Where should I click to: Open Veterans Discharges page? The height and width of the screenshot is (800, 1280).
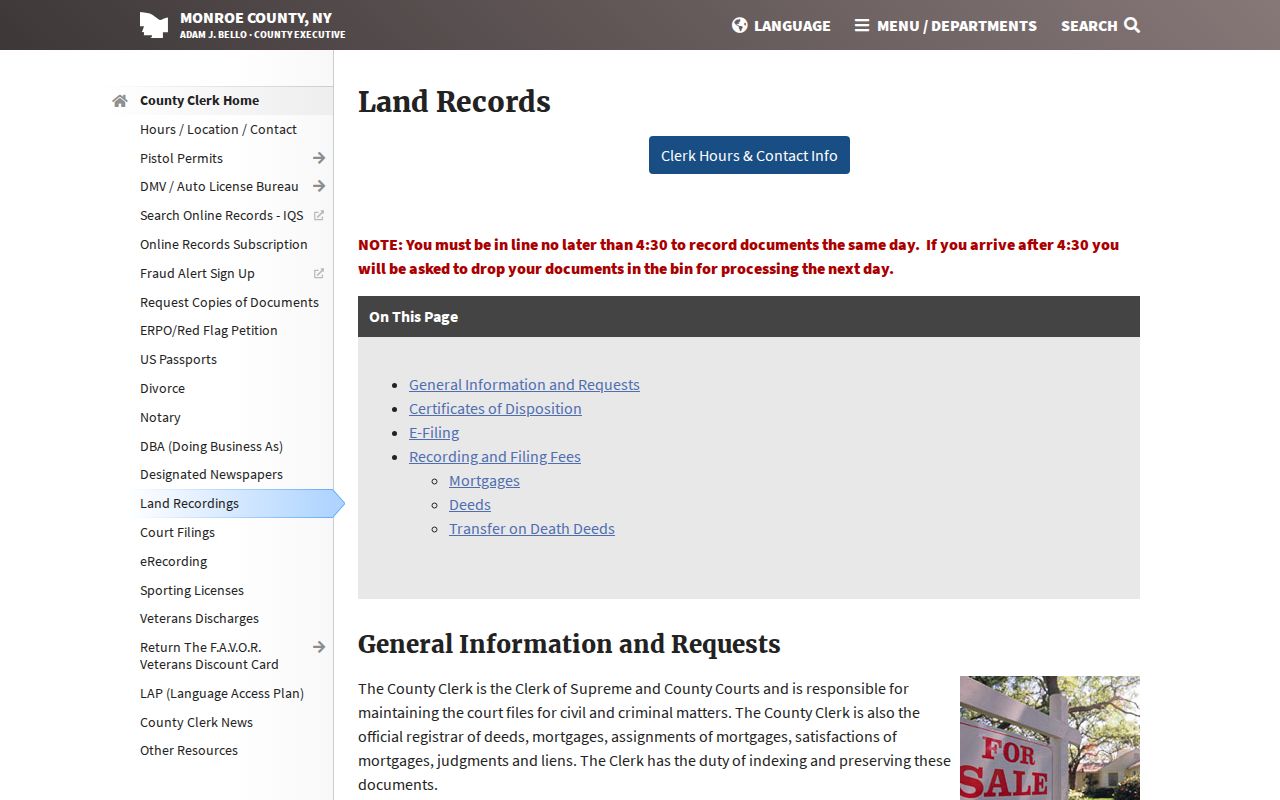[x=199, y=618]
